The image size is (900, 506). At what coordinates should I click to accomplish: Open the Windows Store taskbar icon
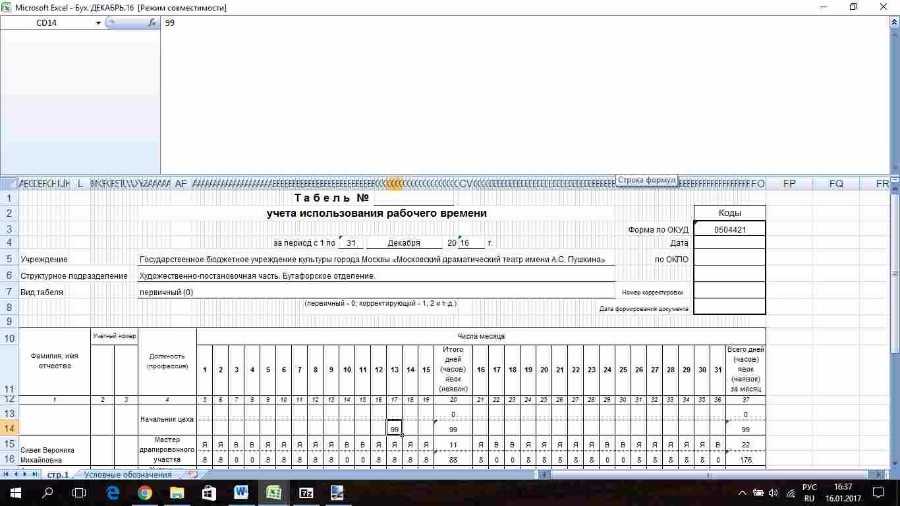coord(209,492)
